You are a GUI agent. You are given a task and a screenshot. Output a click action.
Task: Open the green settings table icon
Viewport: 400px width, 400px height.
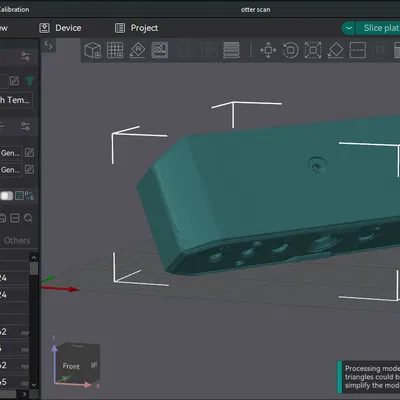(x=19, y=196)
